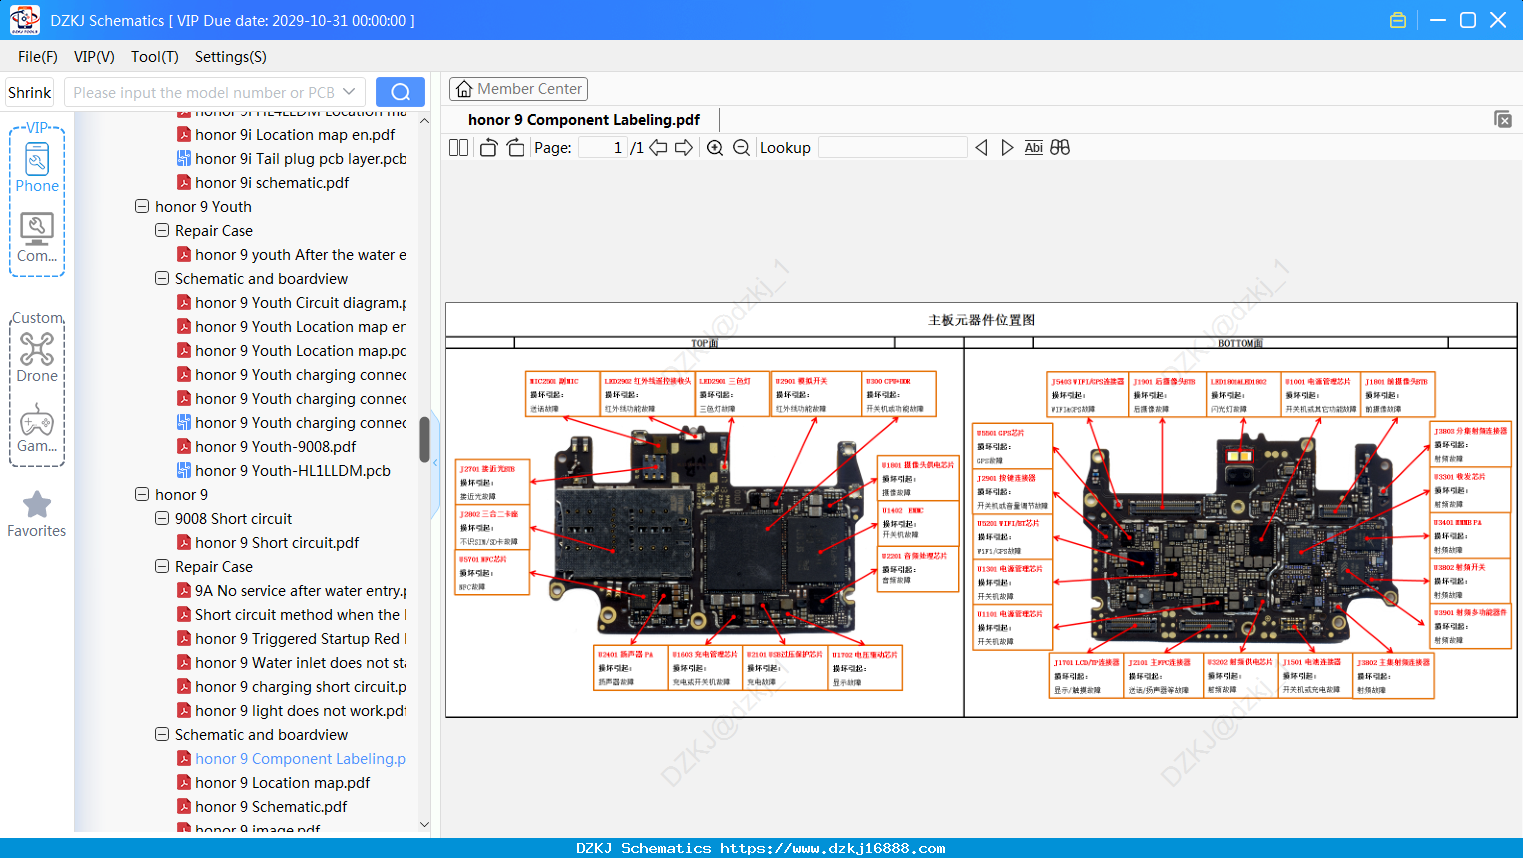The image size is (1523, 858).
Task: Toggle the Abi whole-word match option
Action: click(x=1034, y=148)
